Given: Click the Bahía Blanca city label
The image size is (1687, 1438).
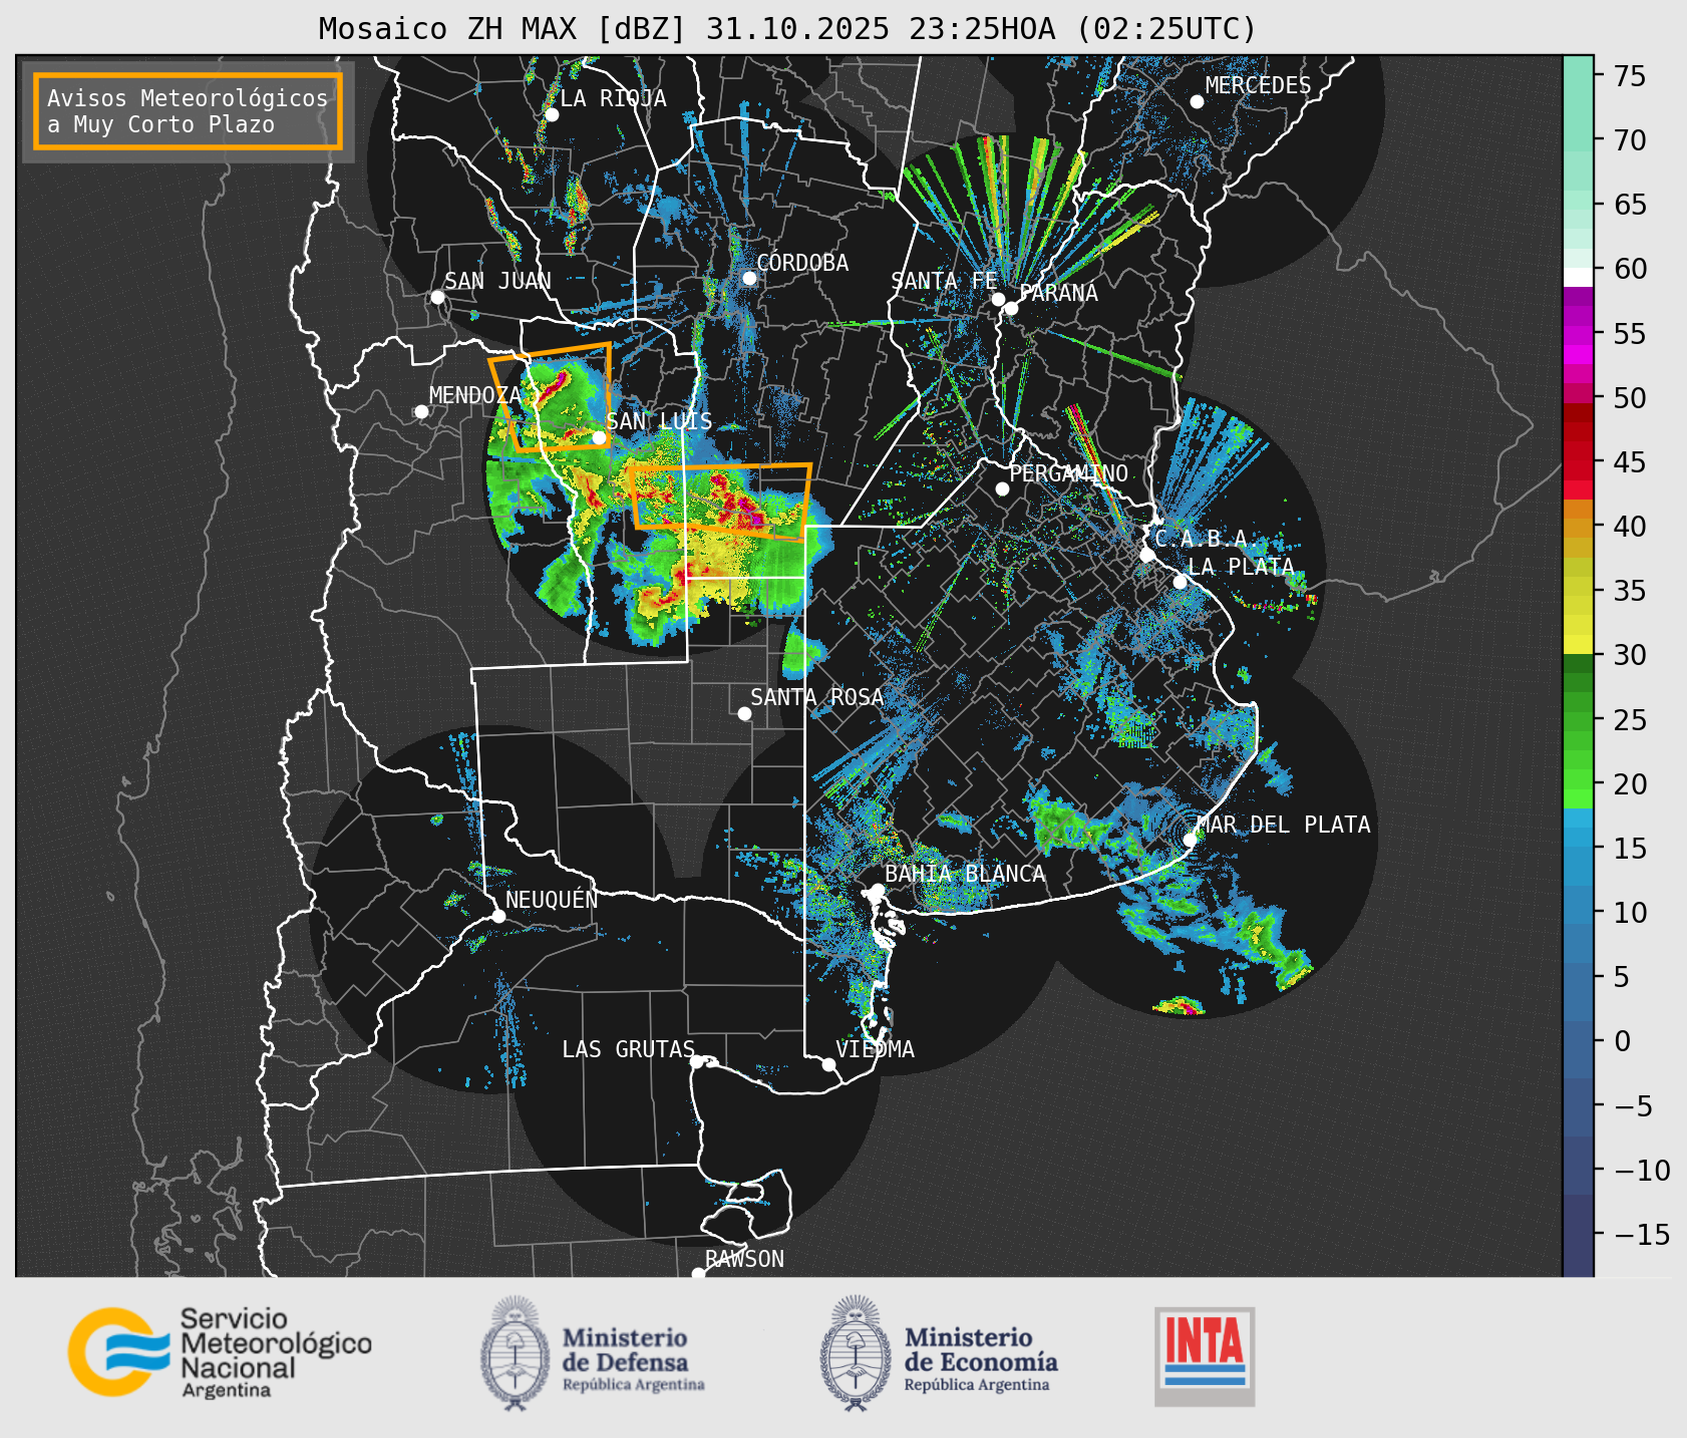Looking at the screenshot, I should (x=964, y=874).
